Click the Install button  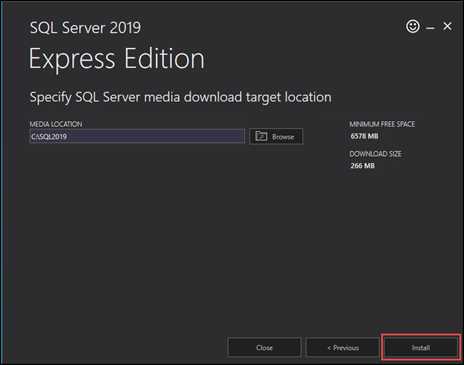click(421, 348)
